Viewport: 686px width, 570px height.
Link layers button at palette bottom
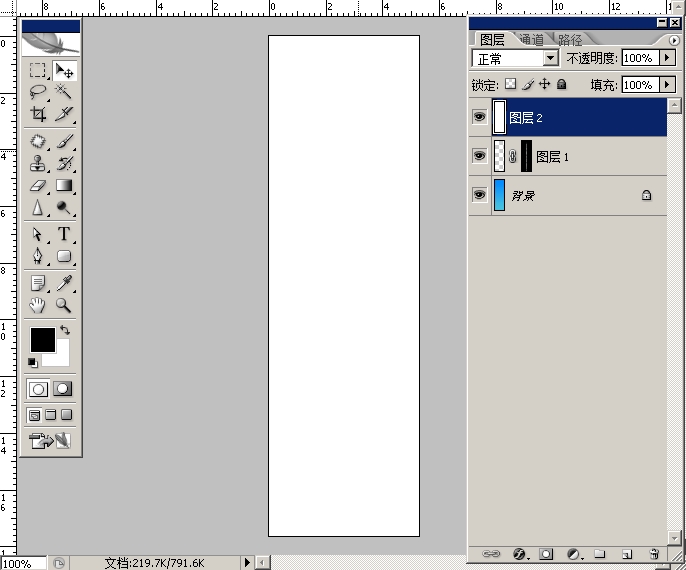[x=491, y=554]
